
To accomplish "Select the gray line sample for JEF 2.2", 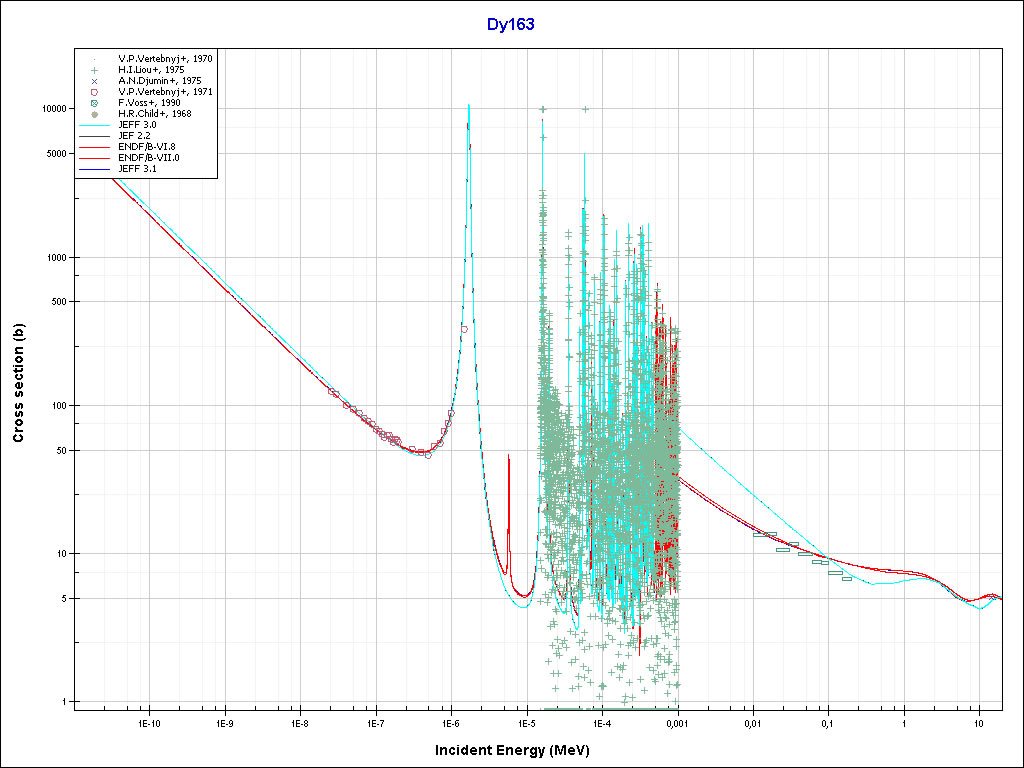I will pos(94,136).
